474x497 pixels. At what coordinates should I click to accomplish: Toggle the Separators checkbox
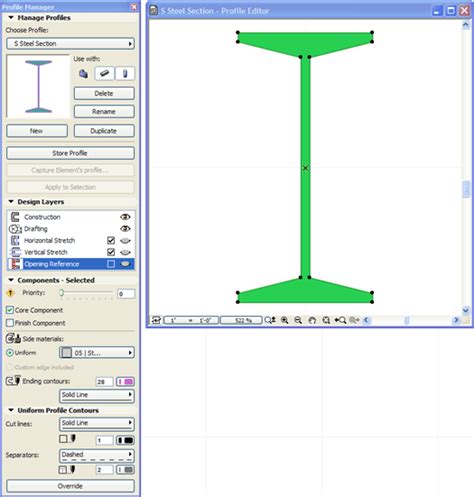click(63, 470)
